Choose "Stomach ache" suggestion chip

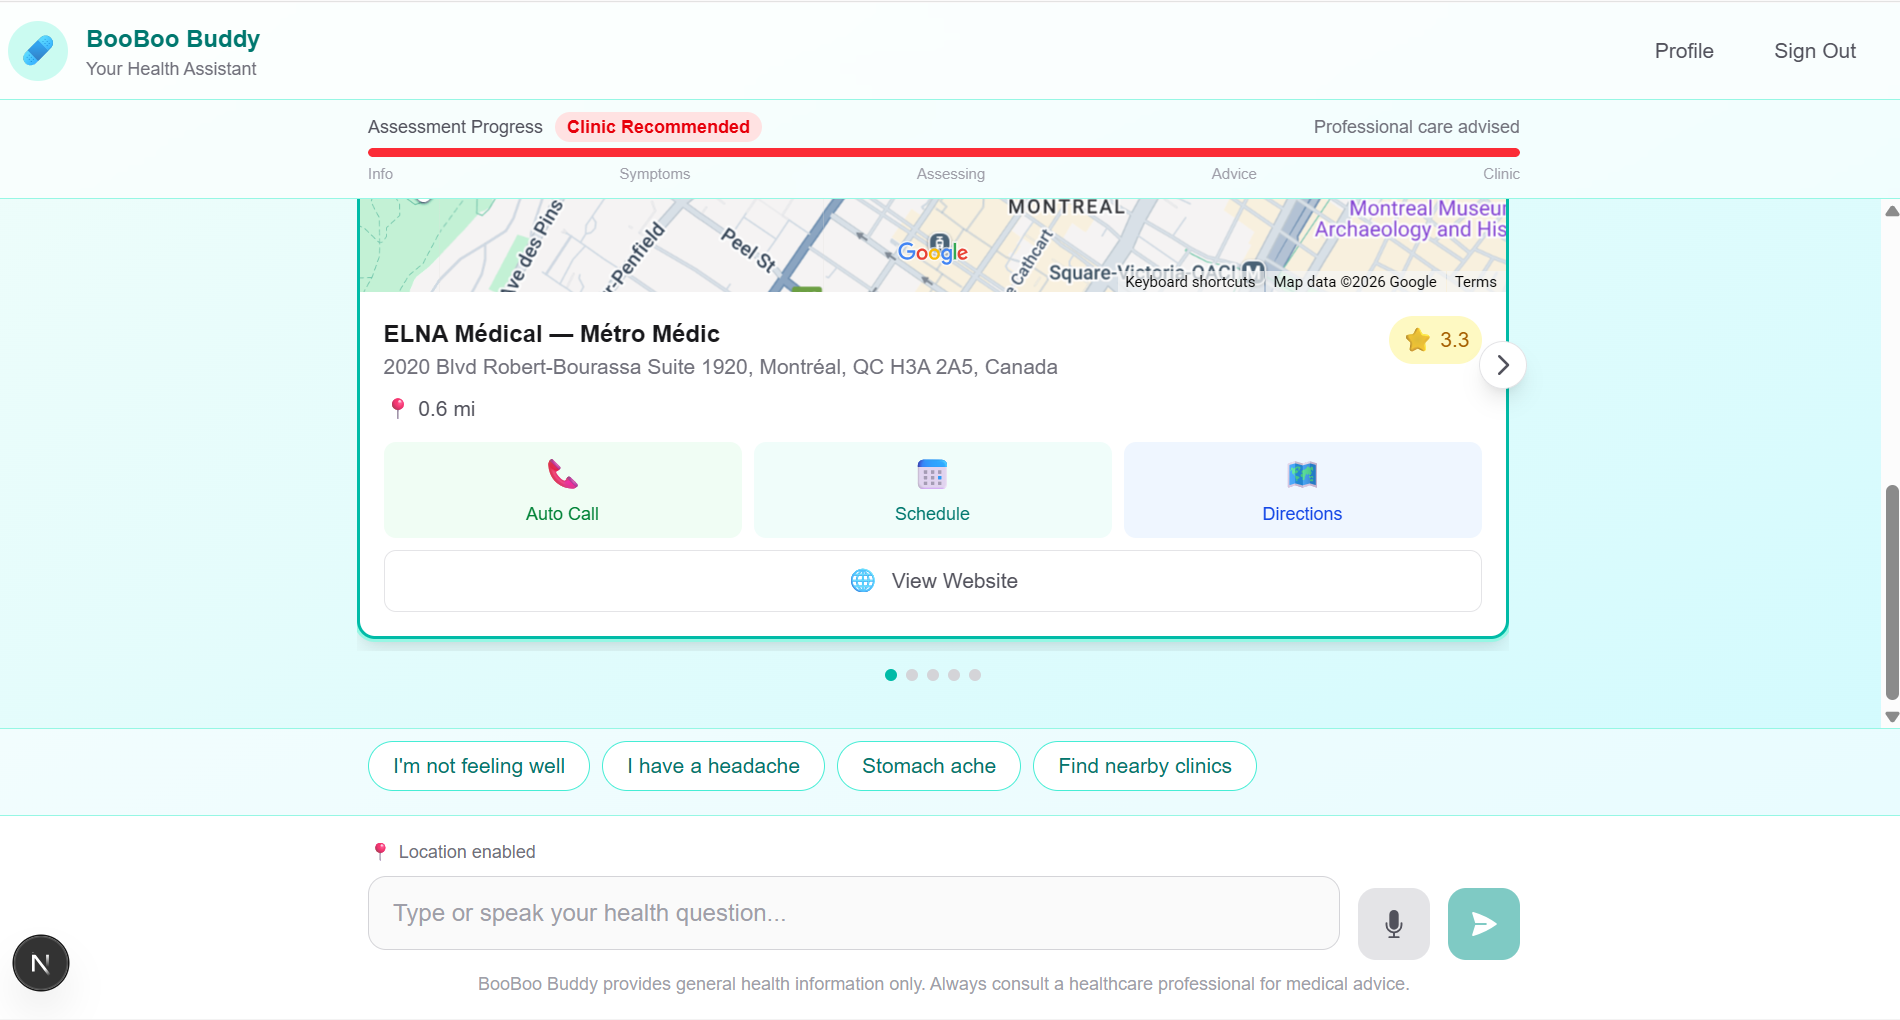pos(929,766)
